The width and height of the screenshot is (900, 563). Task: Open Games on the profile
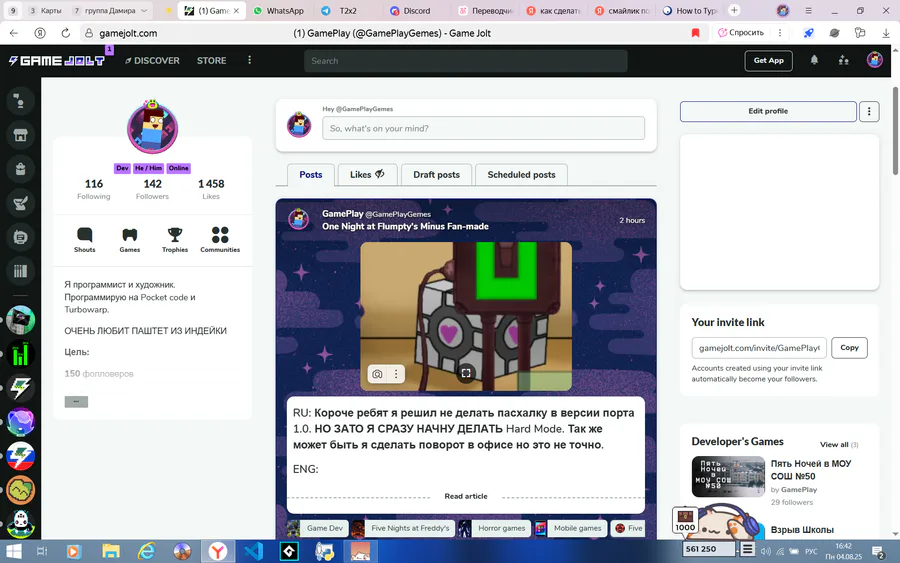click(x=130, y=240)
